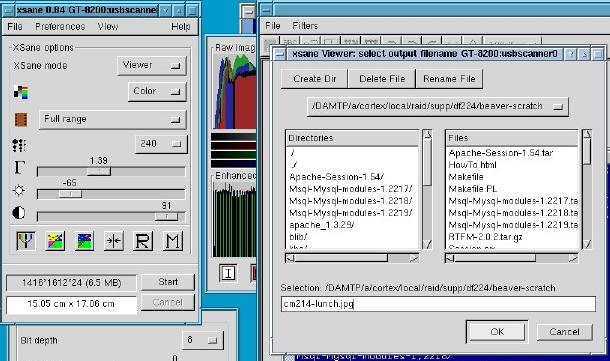
Task: Click the store settings M icon
Action: (x=172, y=240)
